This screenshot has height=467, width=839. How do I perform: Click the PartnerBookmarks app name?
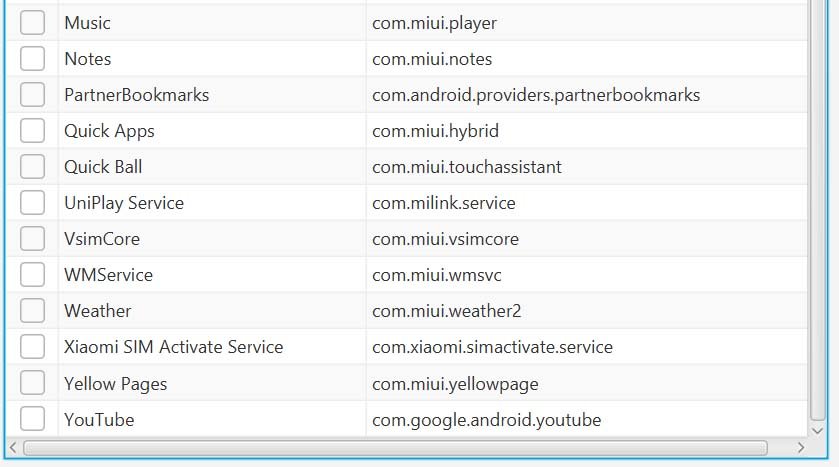(136, 95)
